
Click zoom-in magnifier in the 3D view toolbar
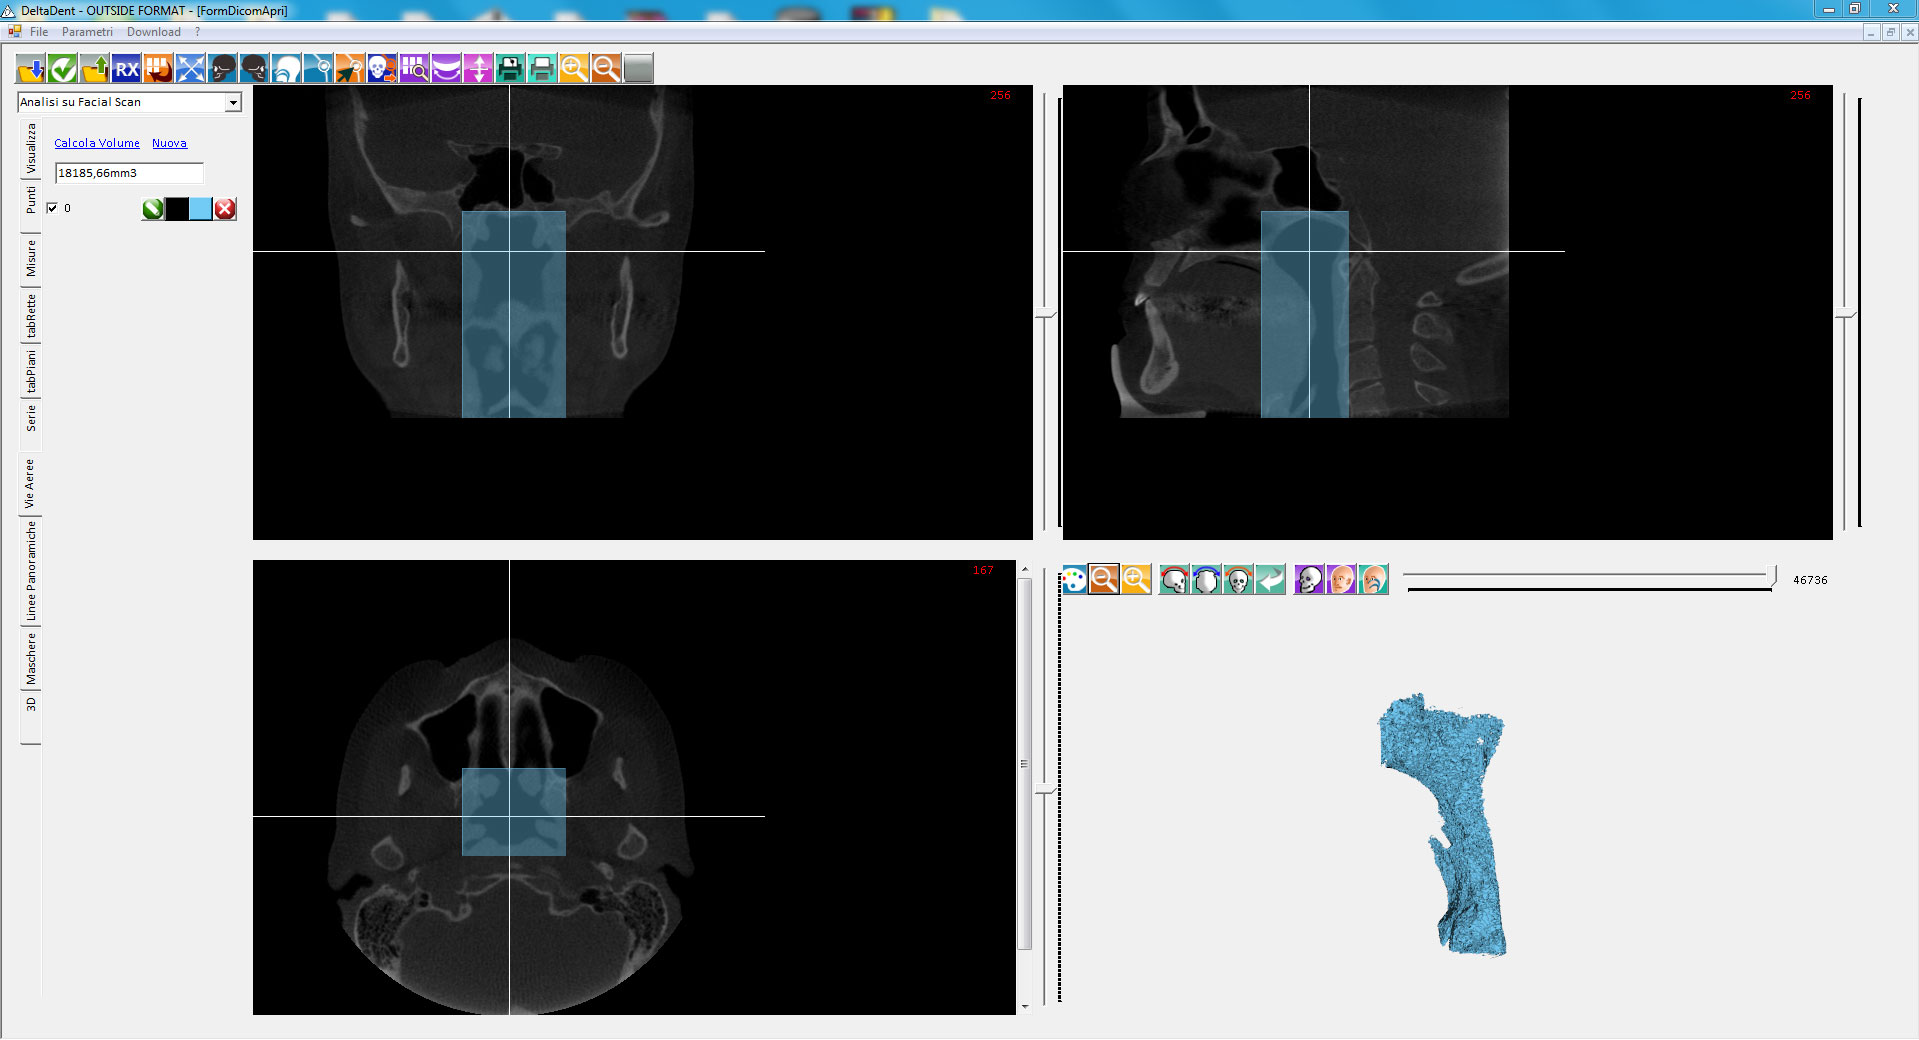coord(1136,579)
